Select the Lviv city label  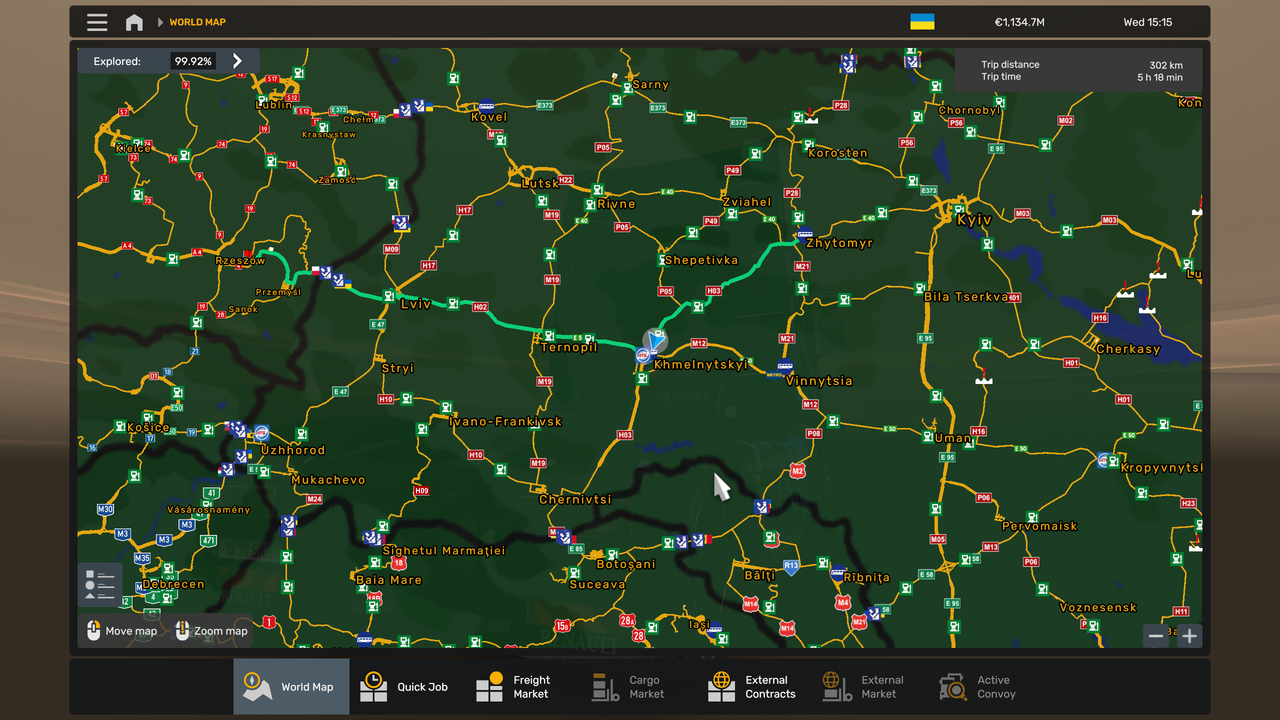coord(415,304)
